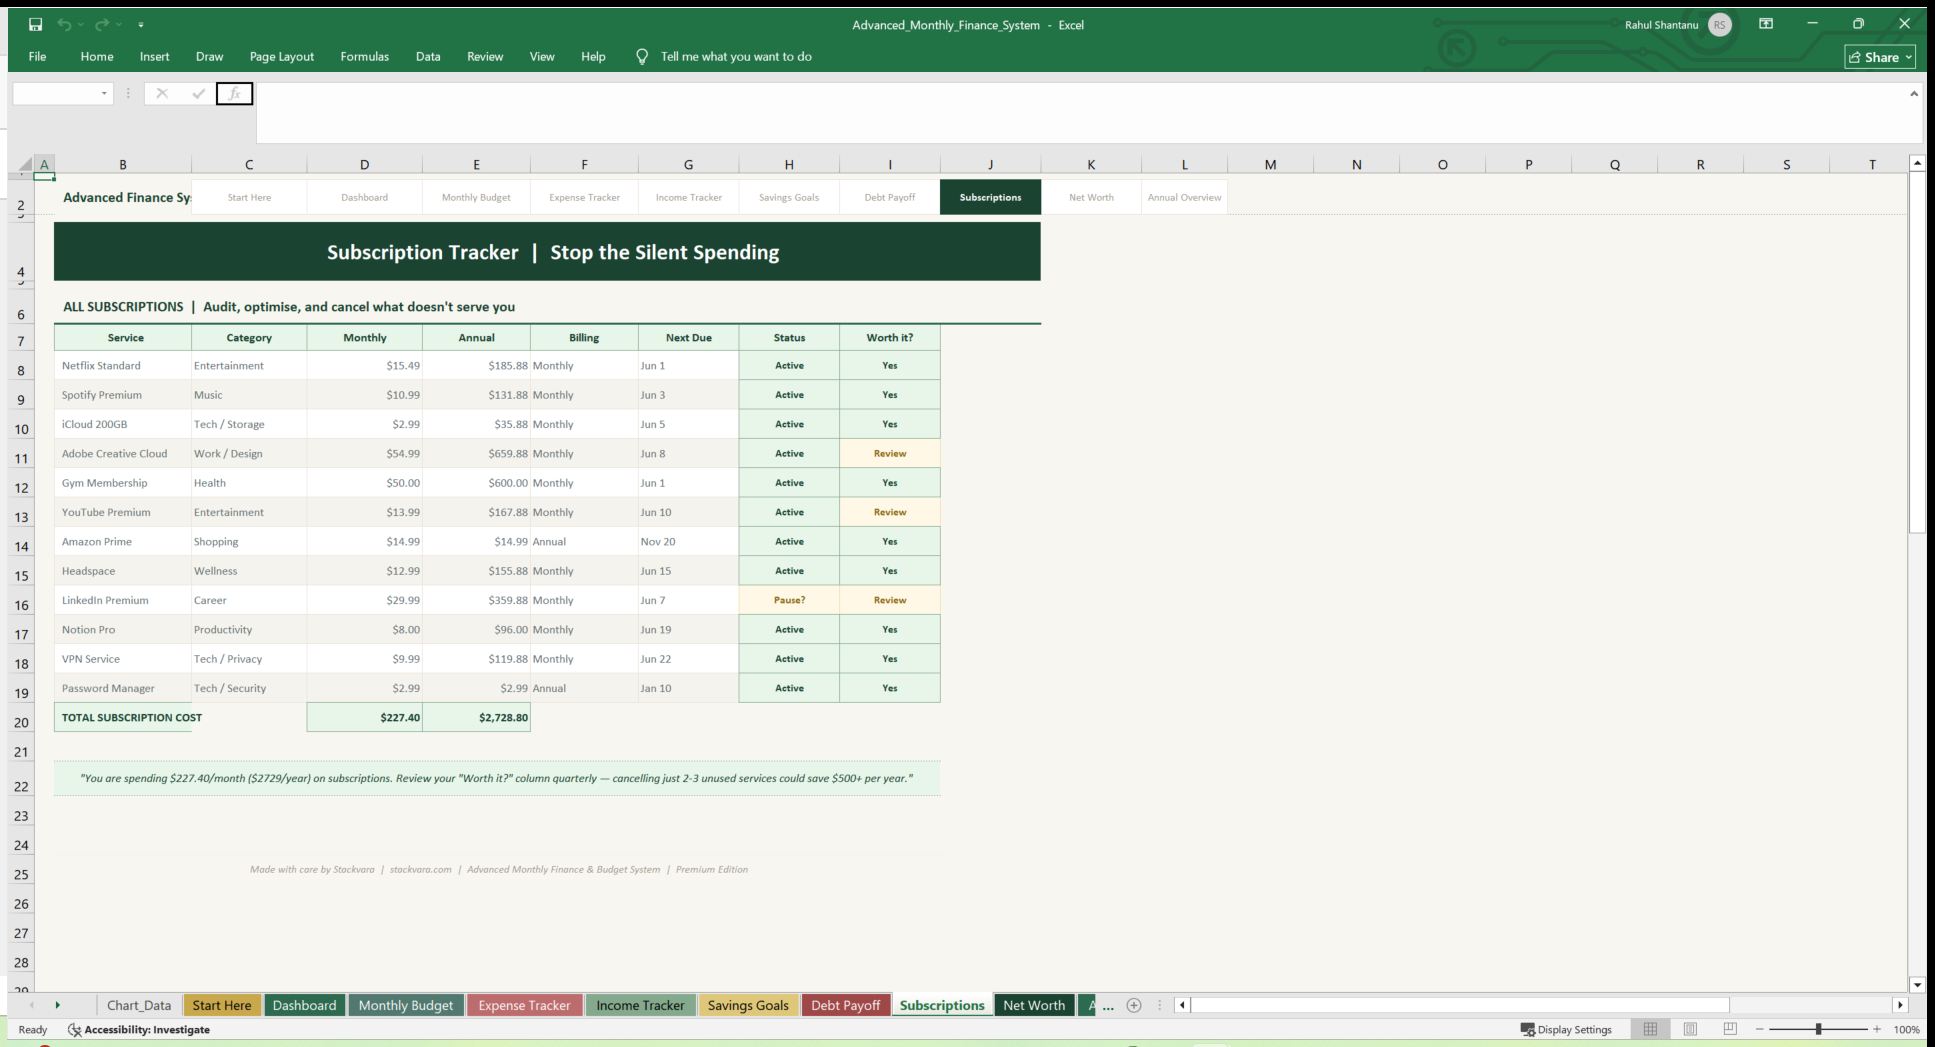
Task: Expand the formula bar chevron
Action: coord(1914,94)
